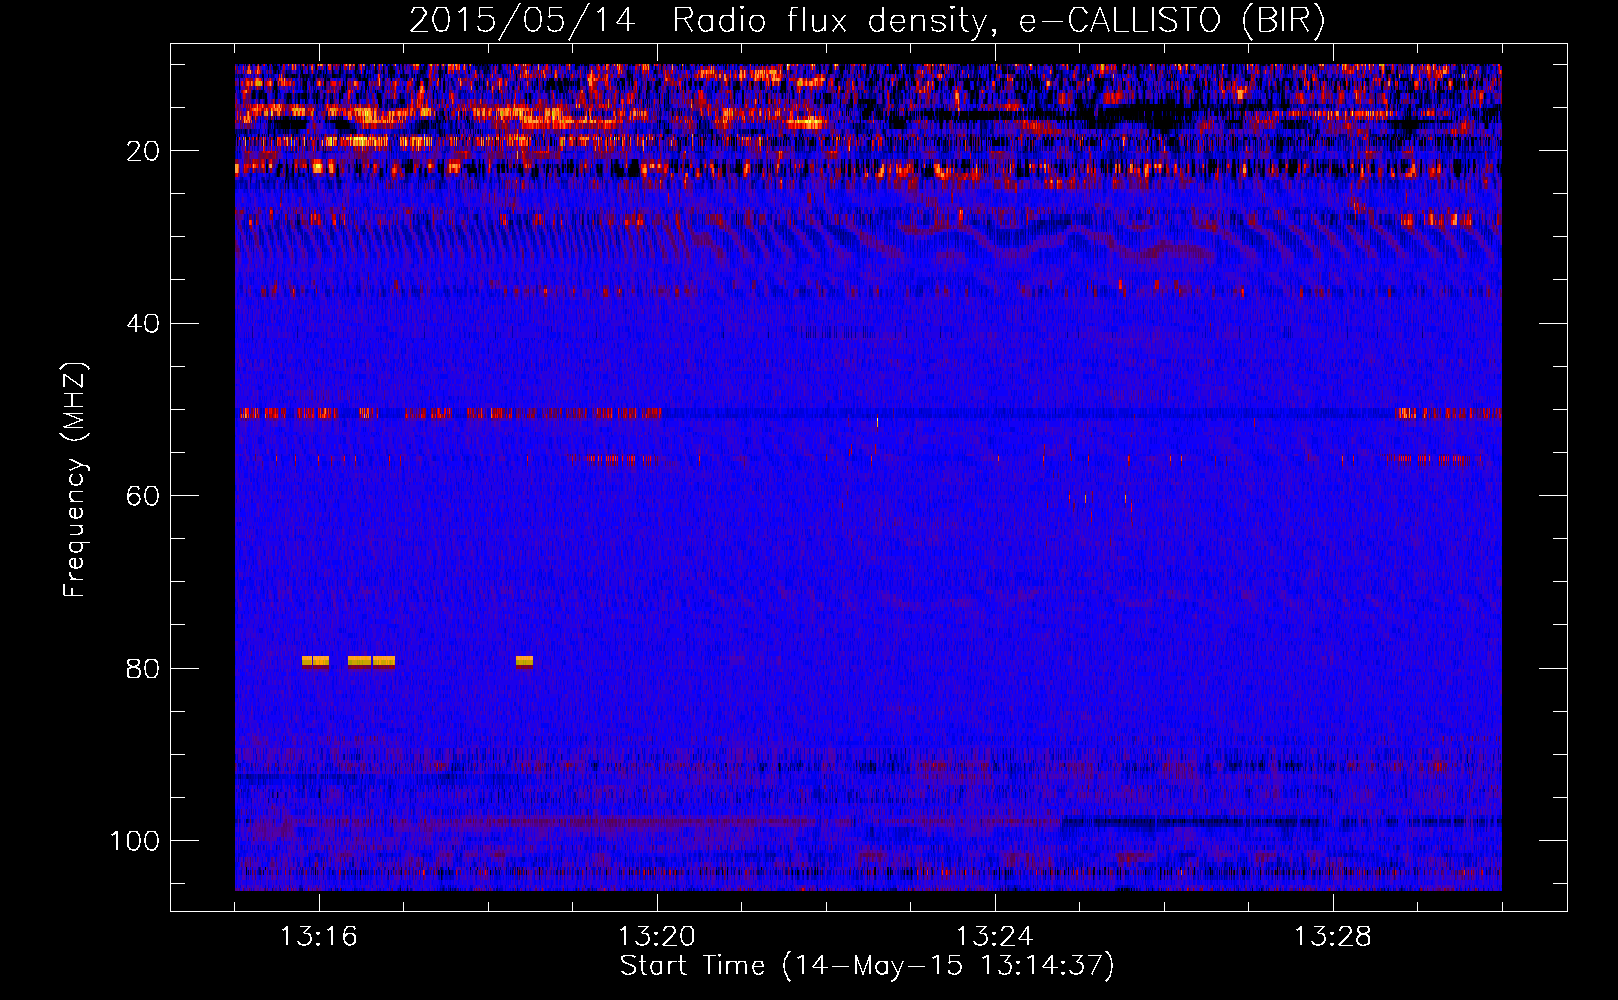Click the '80' frequency tick label
This screenshot has width=1618, height=1000.
pyautogui.click(x=143, y=669)
